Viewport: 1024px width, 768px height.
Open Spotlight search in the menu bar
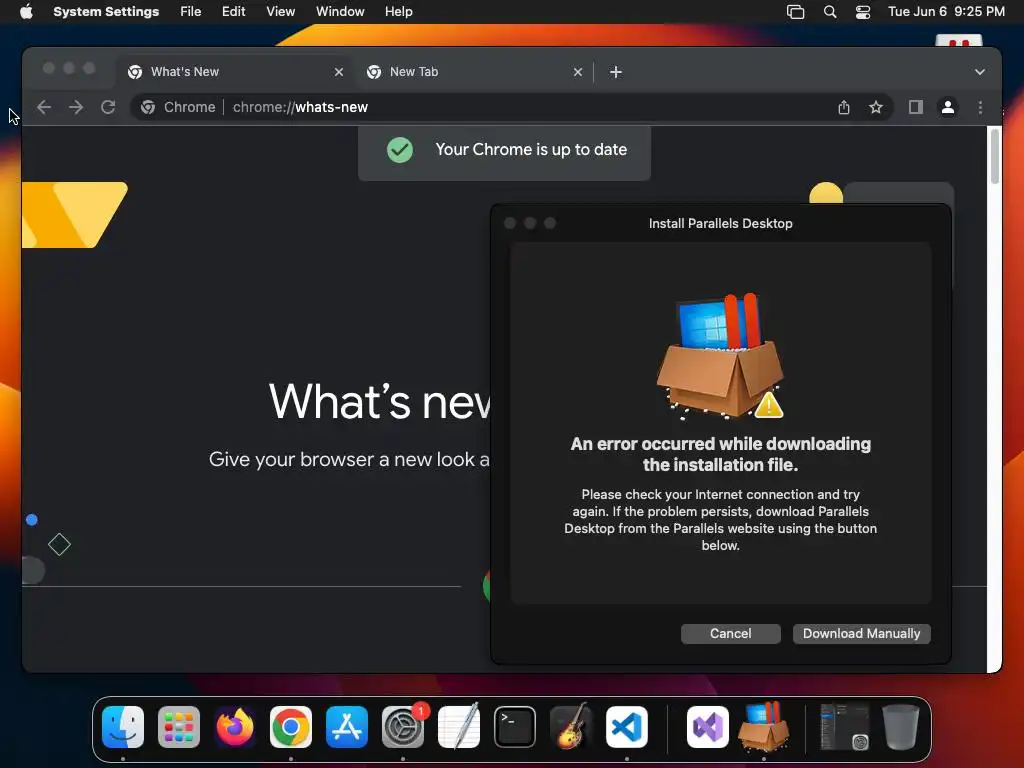pos(830,12)
